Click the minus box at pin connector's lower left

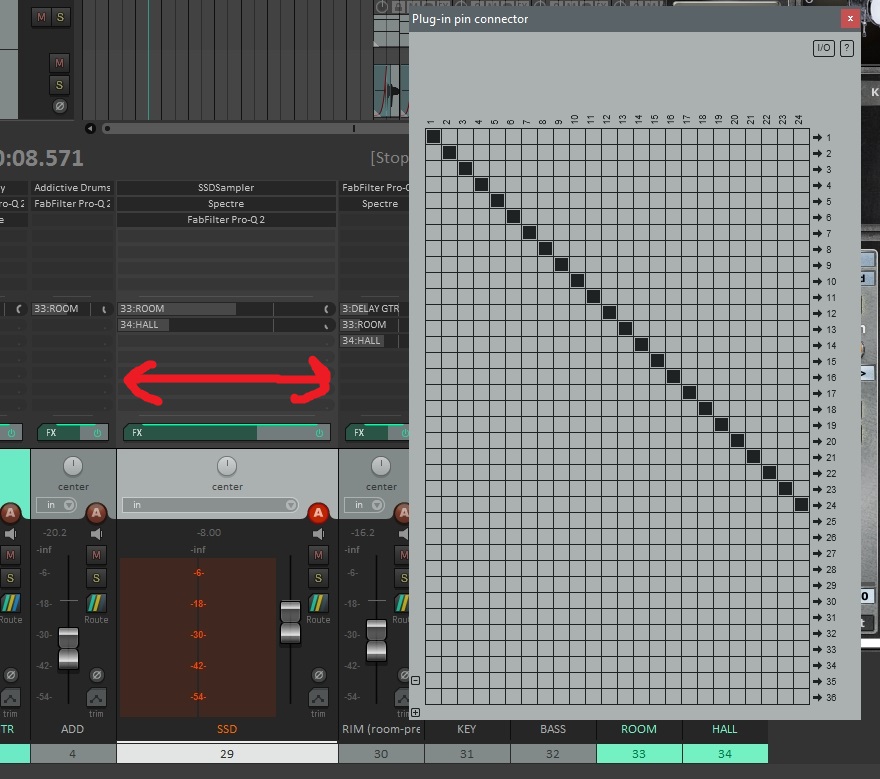[x=415, y=680]
